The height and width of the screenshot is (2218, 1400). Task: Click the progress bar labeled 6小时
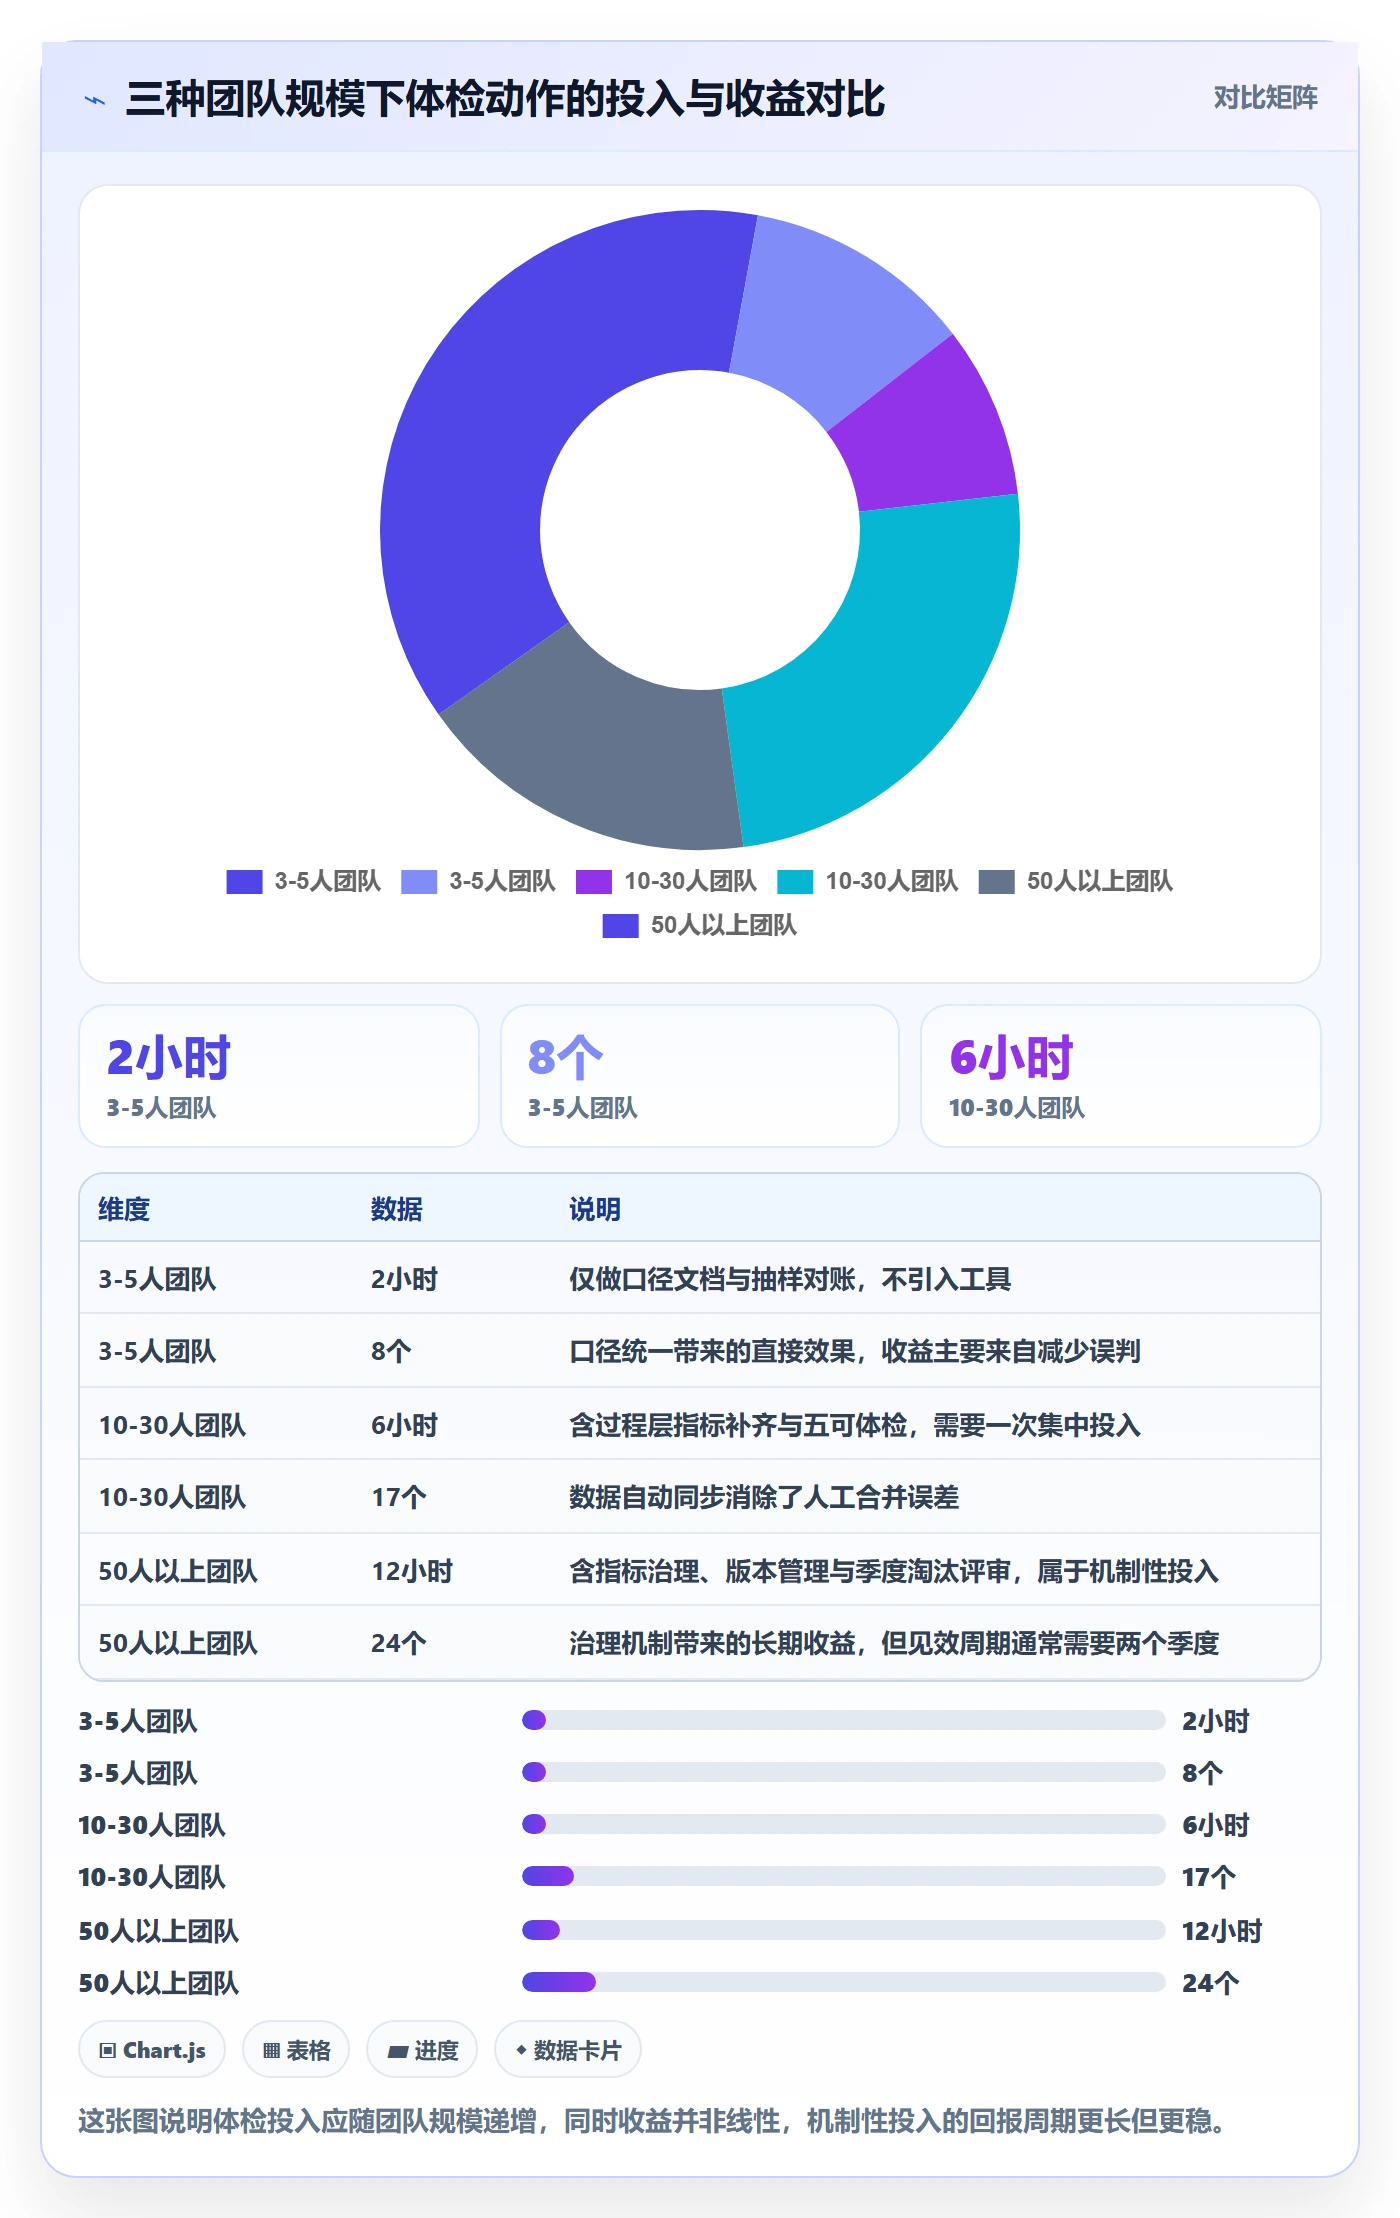pos(843,1824)
